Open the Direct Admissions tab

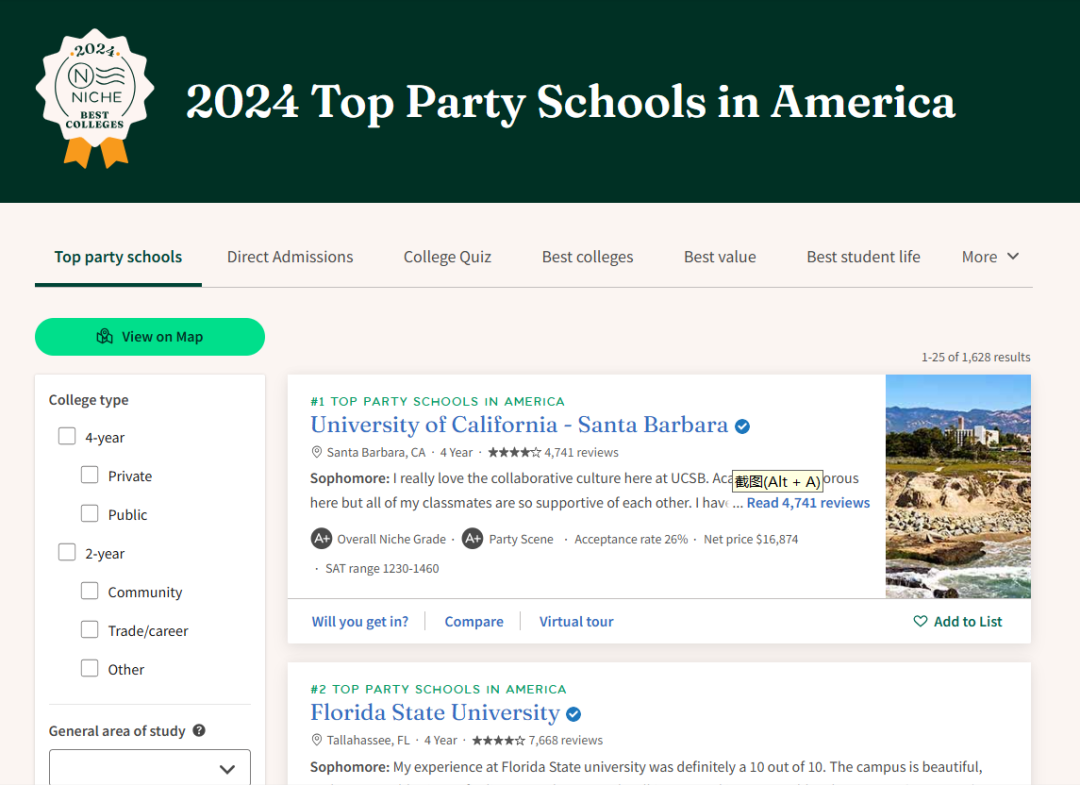[290, 257]
